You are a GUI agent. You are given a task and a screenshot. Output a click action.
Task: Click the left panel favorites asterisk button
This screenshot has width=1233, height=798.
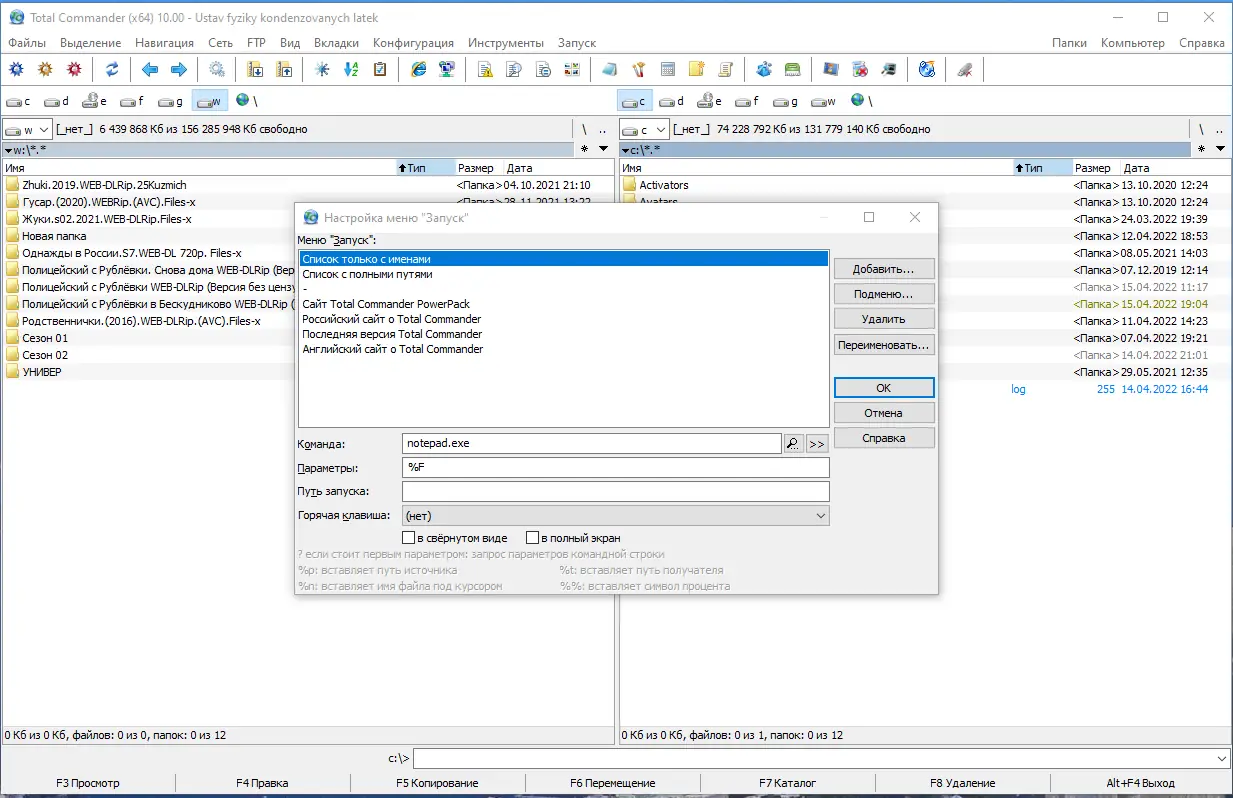click(584, 149)
